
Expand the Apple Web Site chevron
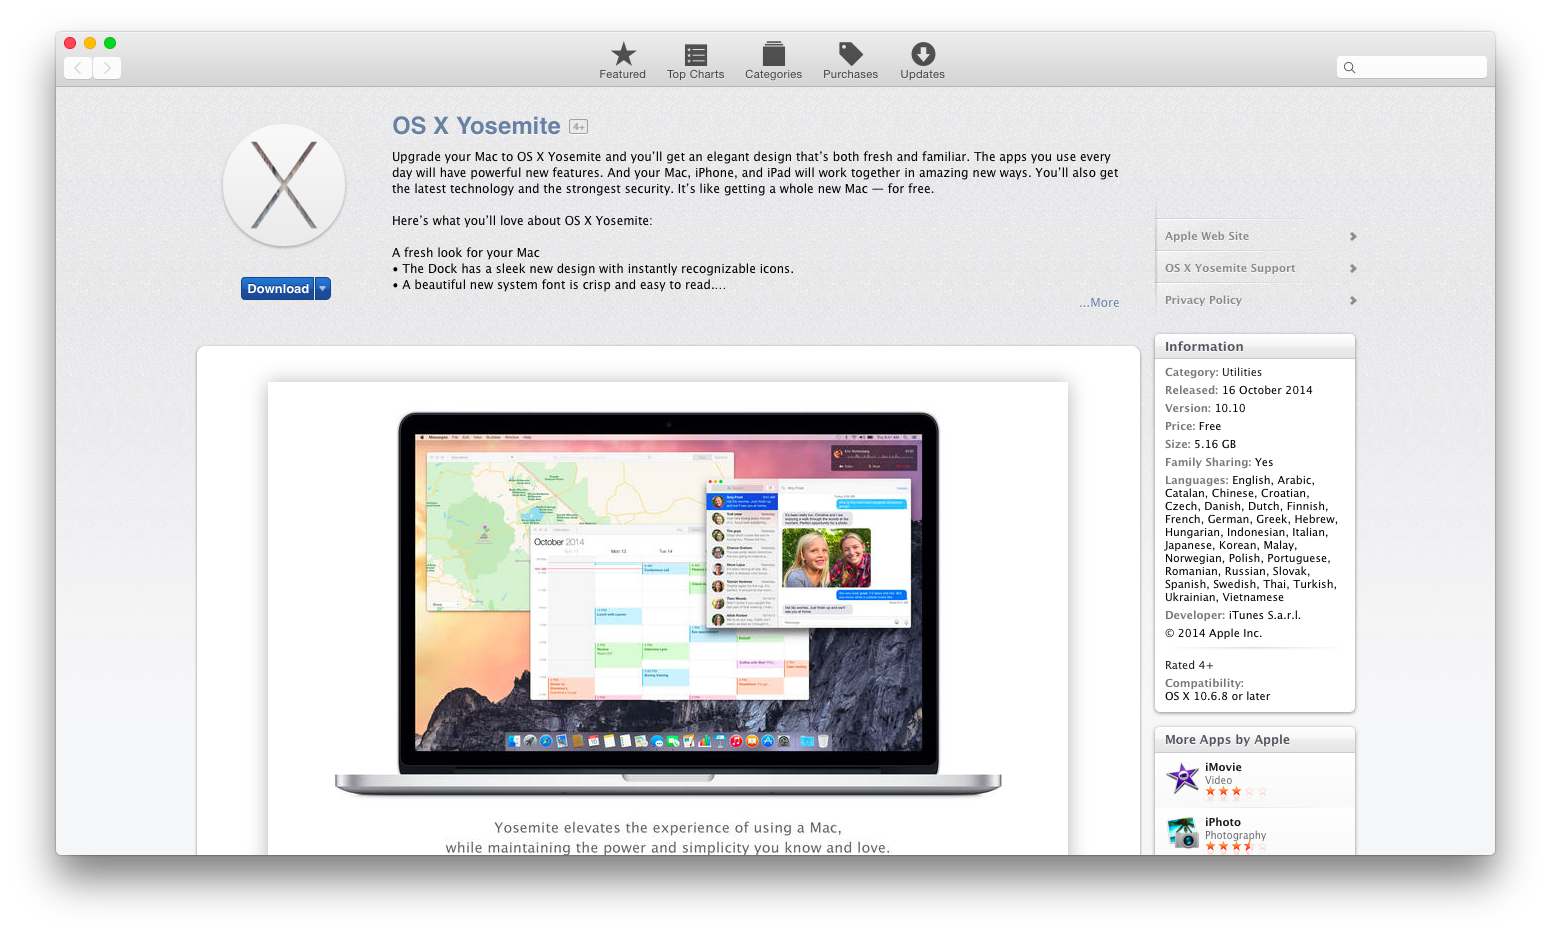pos(1353,237)
